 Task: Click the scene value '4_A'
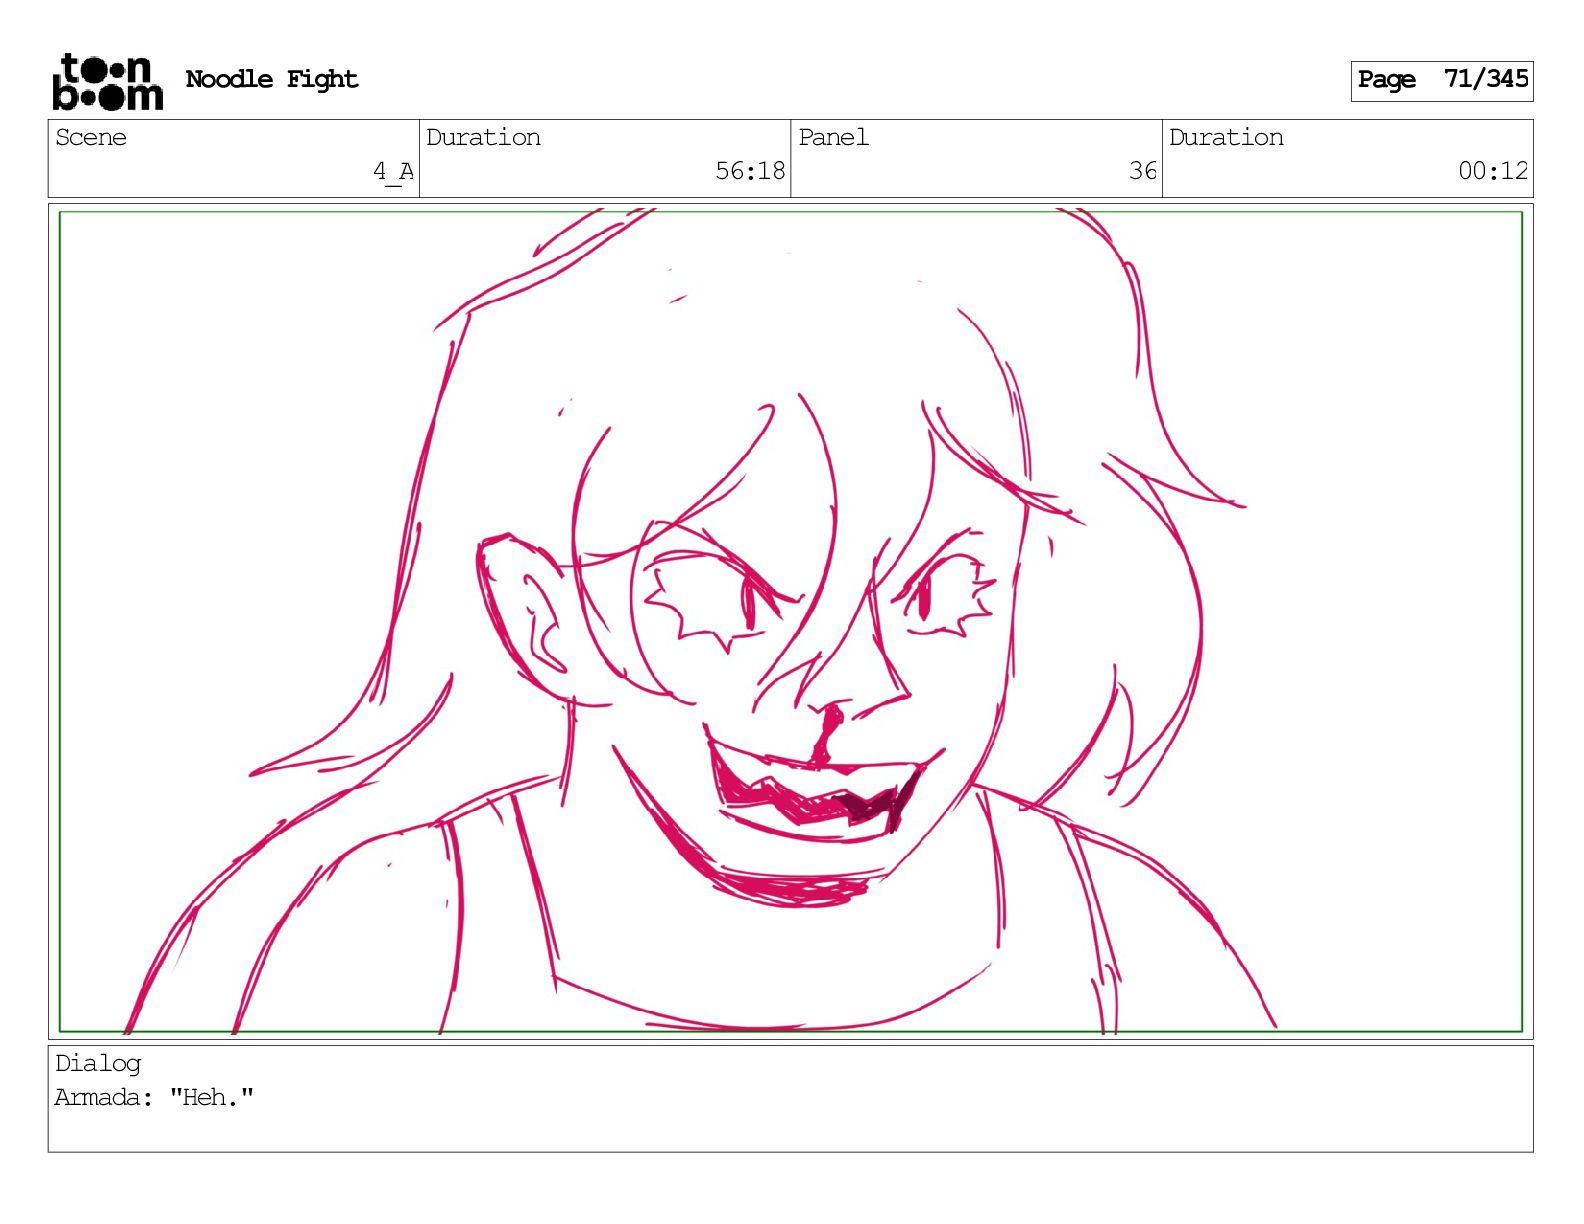pyautogui.click(x=393, y=171)
